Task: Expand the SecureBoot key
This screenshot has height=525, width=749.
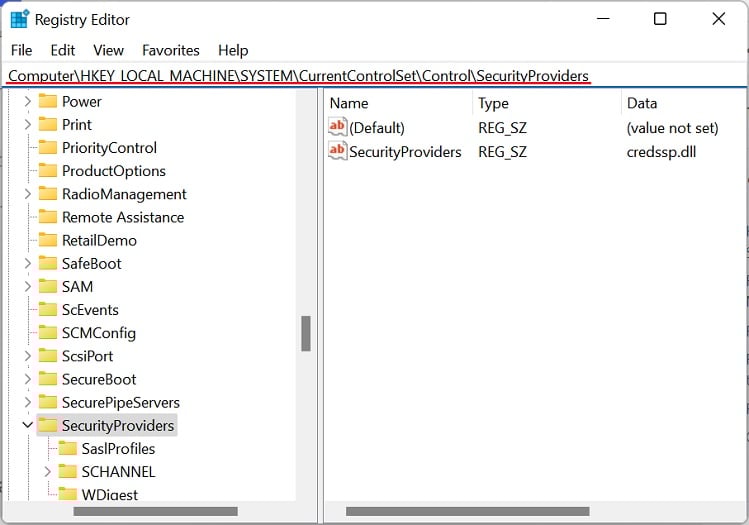Action: tap(27, 379)
